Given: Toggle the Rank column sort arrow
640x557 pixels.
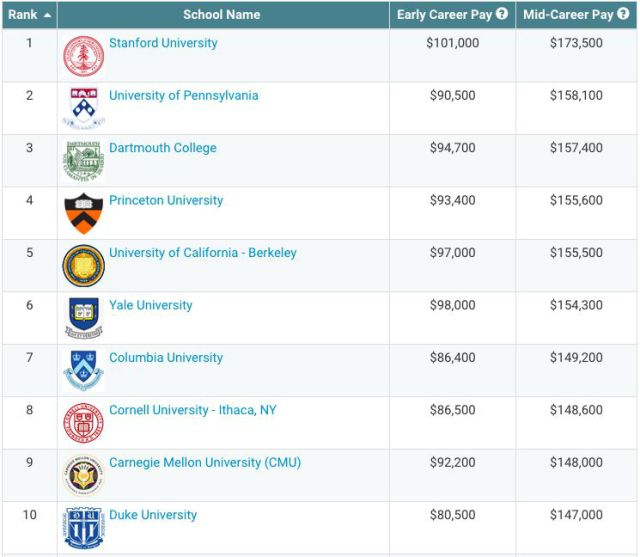Looking at the screenshot, I should point(47,15).
